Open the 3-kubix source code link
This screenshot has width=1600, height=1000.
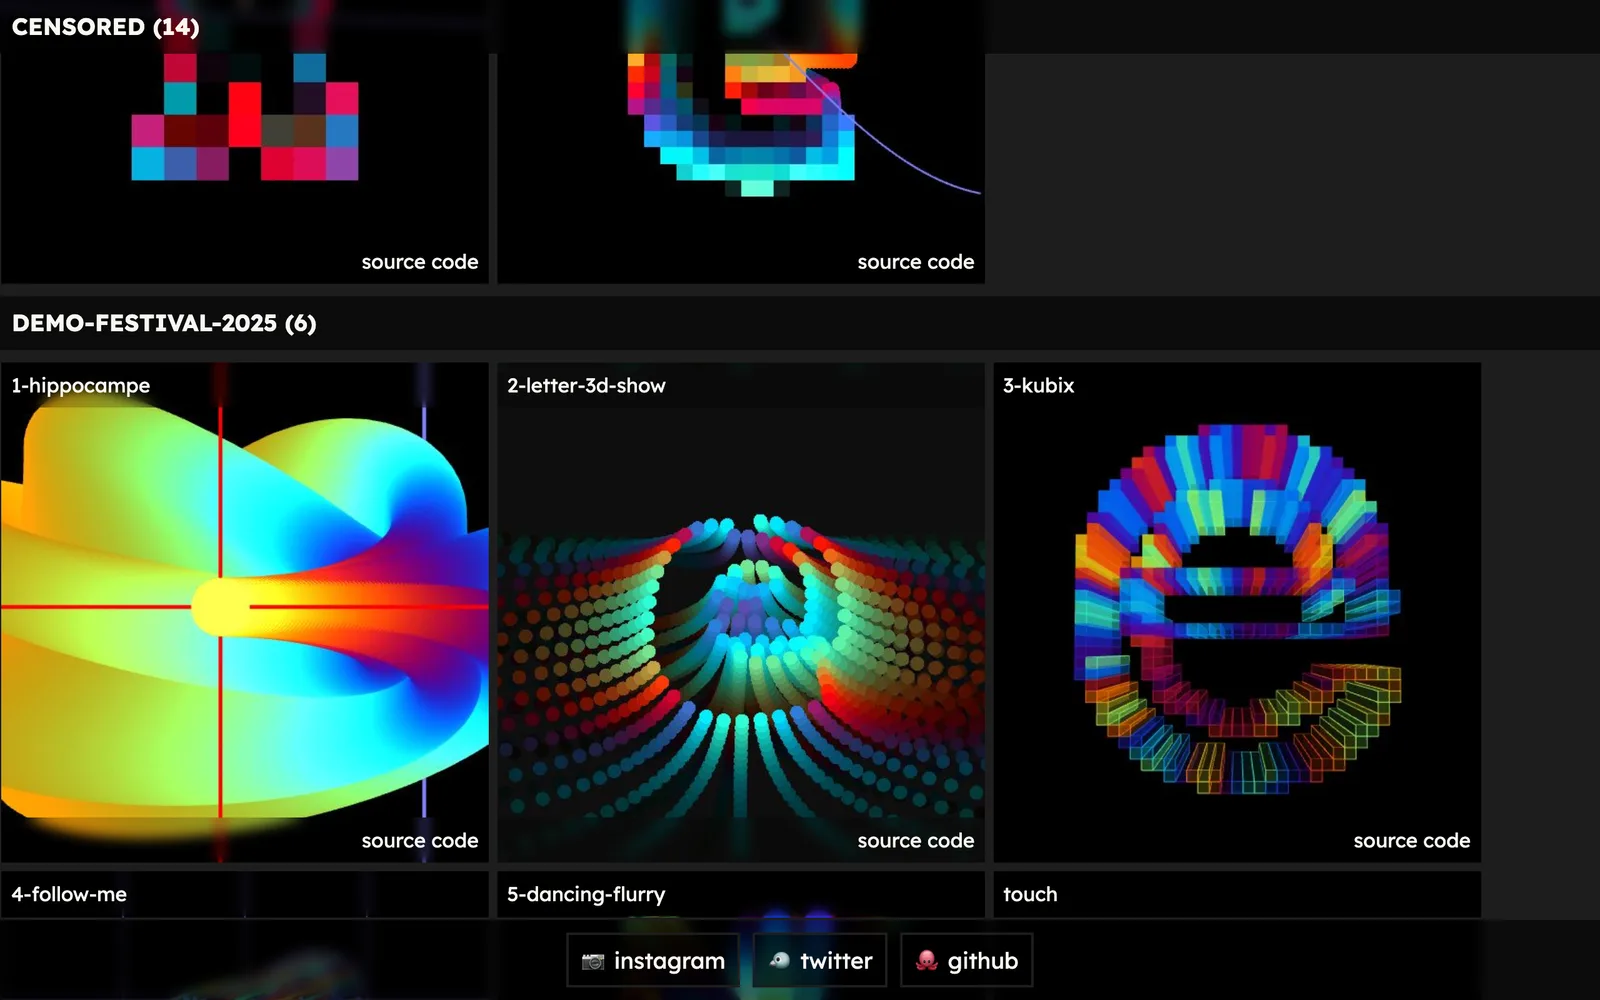1412,841
